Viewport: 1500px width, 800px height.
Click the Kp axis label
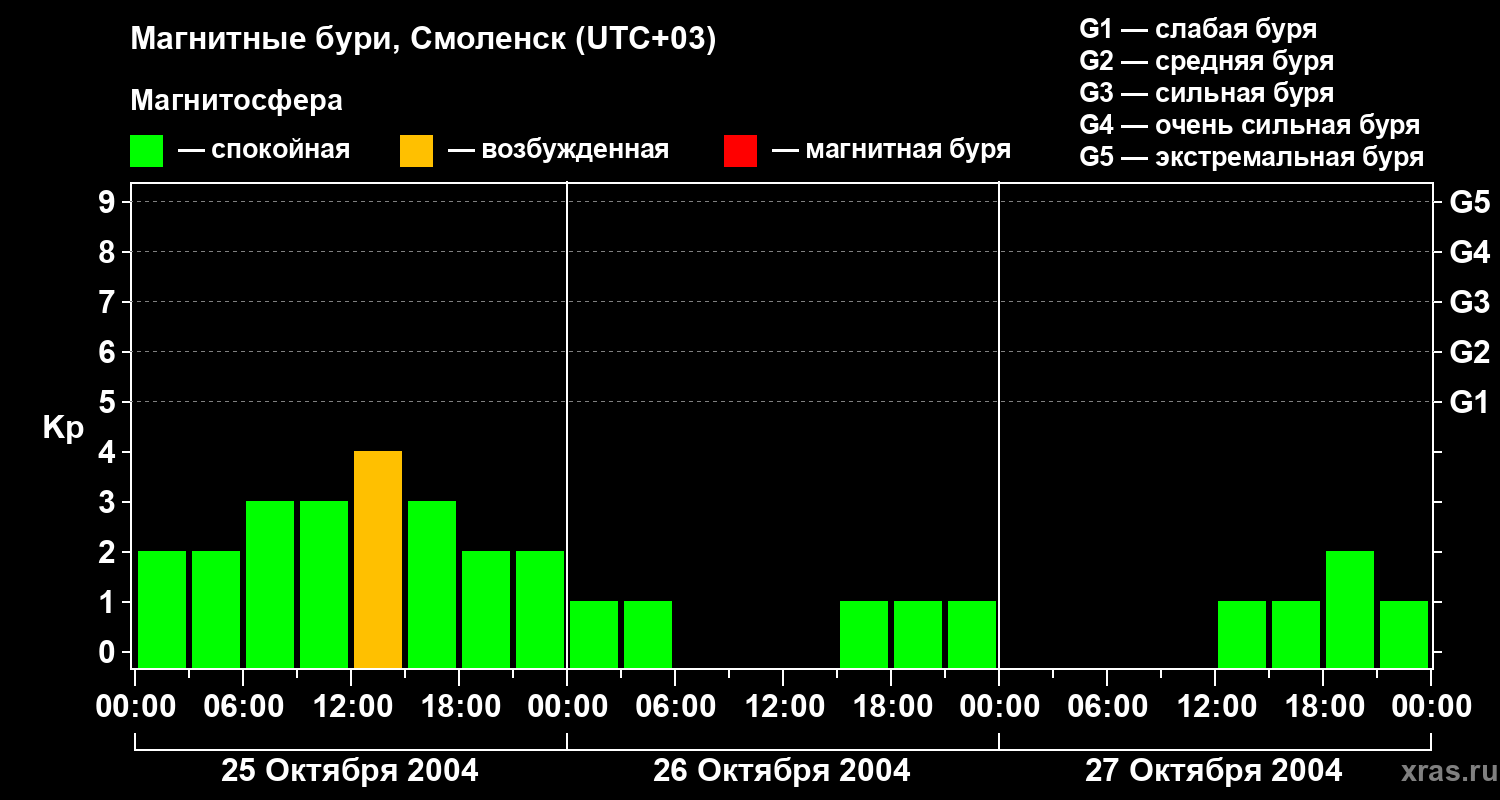click(63, 429)
